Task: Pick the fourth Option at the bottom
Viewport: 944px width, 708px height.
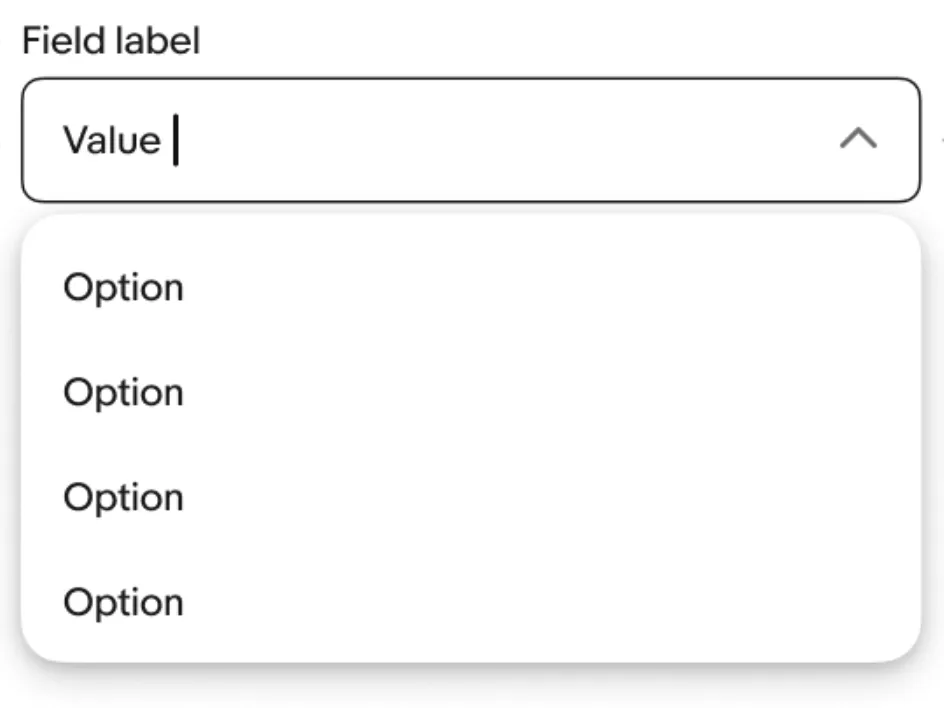Action: pyautogui.click(x=123, y=603)
